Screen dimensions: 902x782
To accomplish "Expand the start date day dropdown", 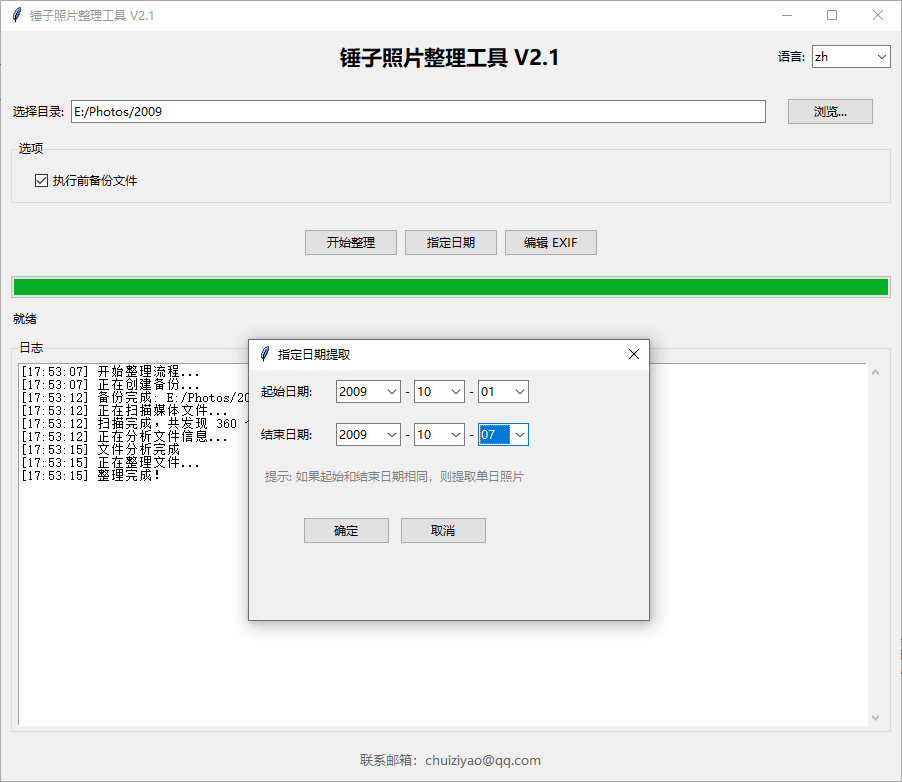I will pyautogui.click(x=519, y=392).
